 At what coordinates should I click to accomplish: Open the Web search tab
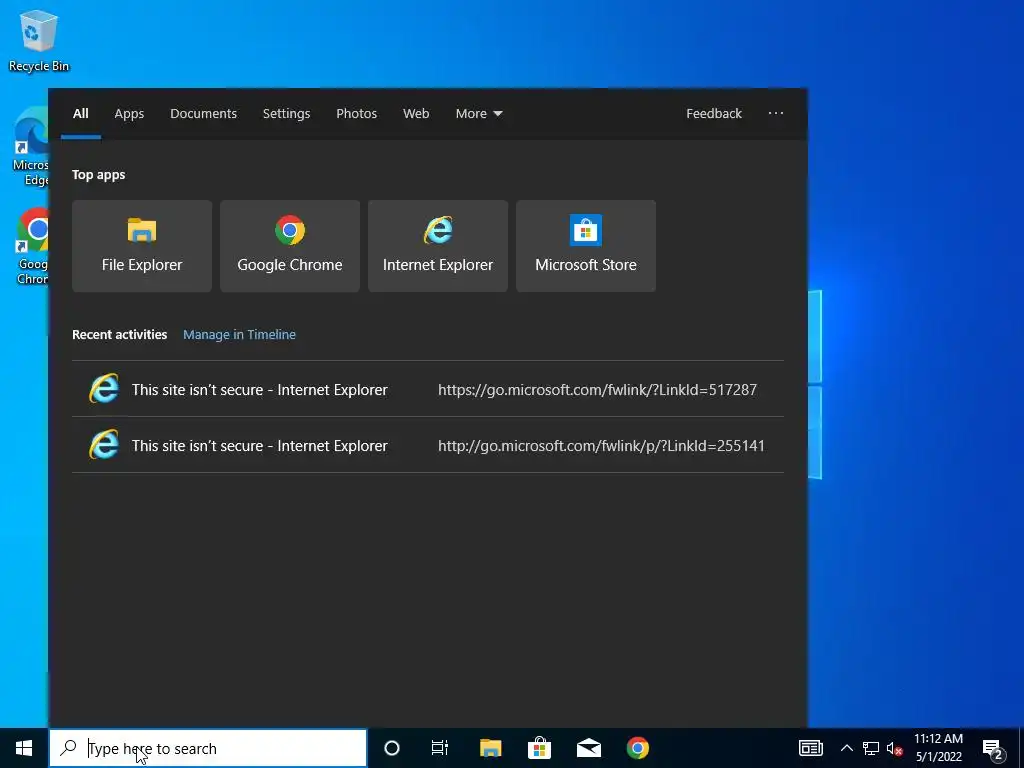point(416,114)
